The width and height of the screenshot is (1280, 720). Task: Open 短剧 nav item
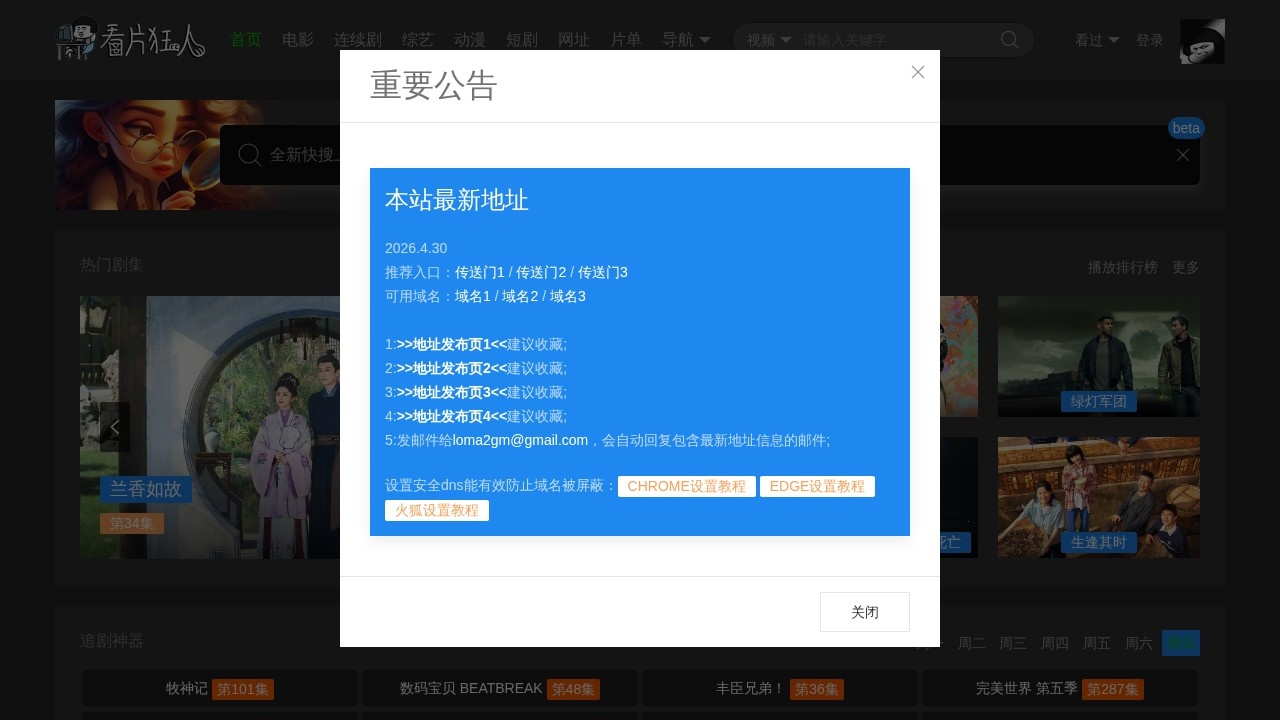tap(522, 40)
